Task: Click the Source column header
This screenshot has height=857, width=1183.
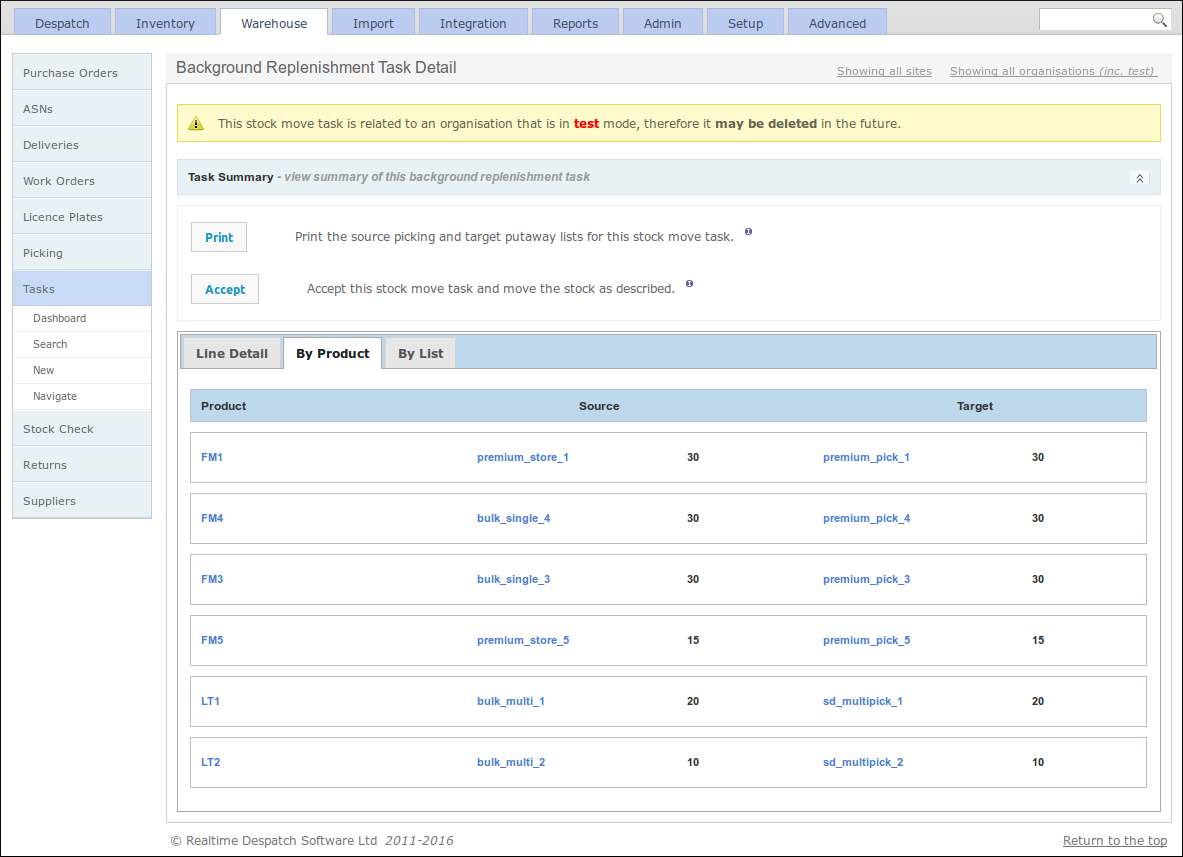Action: [599, 406]
